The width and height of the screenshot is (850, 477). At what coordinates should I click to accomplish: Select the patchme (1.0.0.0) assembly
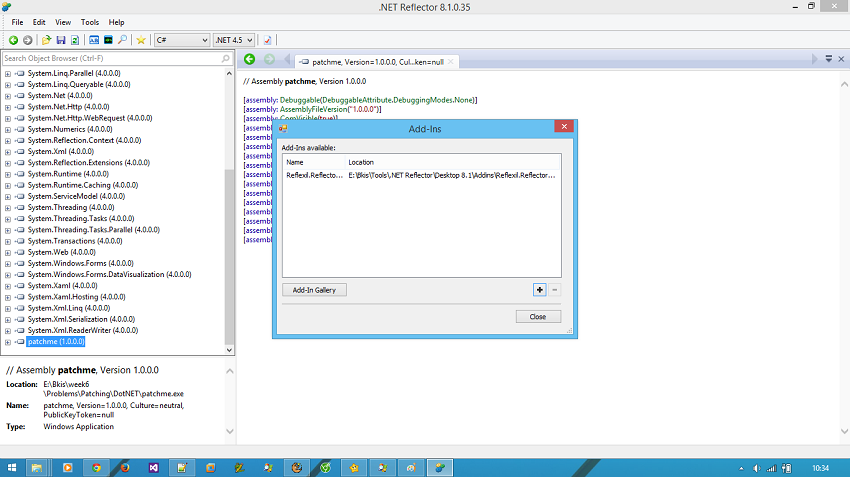[56, 341]
